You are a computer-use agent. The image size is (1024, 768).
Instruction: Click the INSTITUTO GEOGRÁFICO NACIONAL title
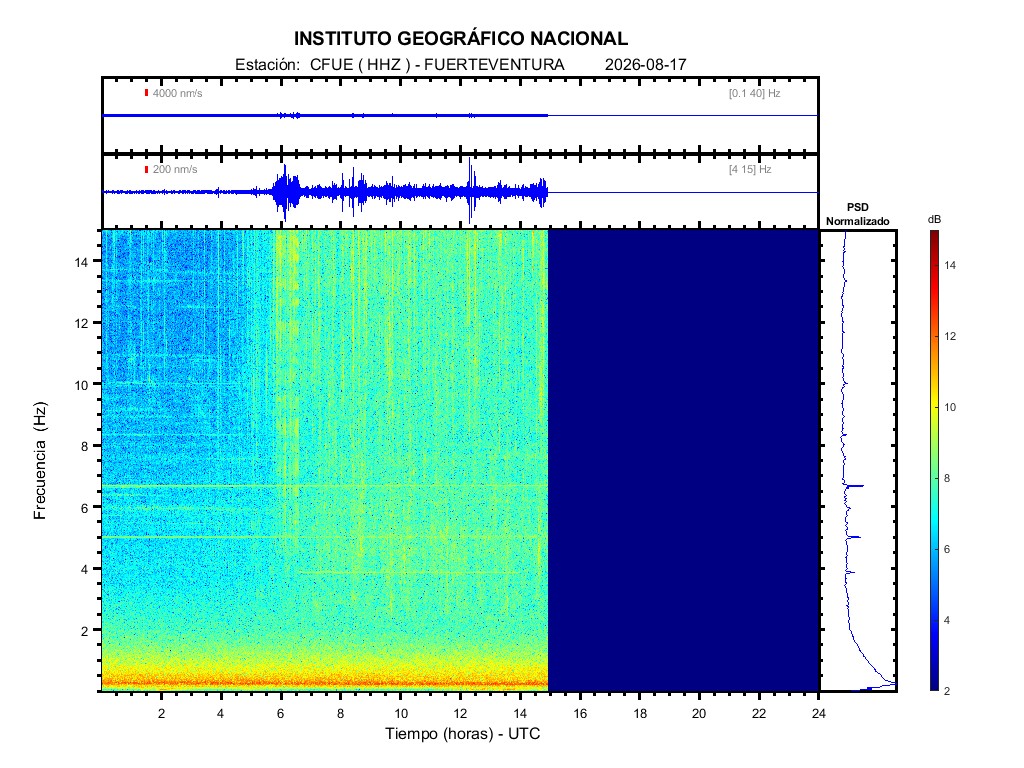click(460, 39)
